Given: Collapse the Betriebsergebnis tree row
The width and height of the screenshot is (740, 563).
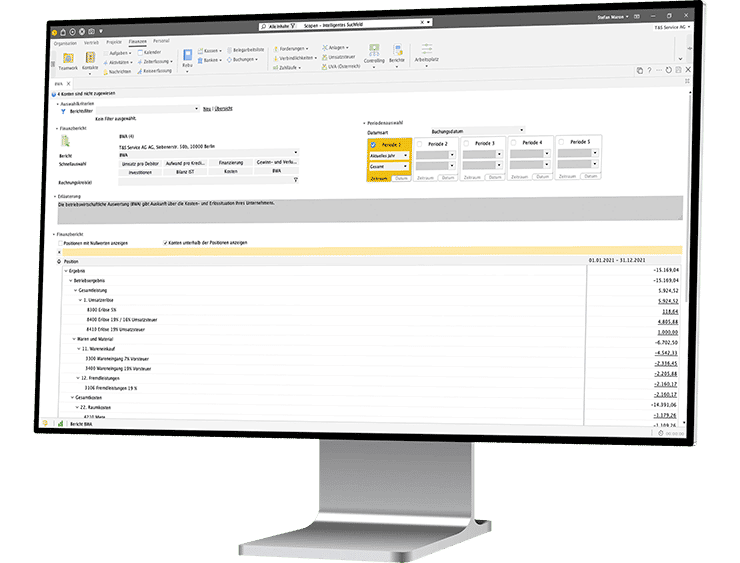Looking at the screenshot, I should [x=71, y=281].
